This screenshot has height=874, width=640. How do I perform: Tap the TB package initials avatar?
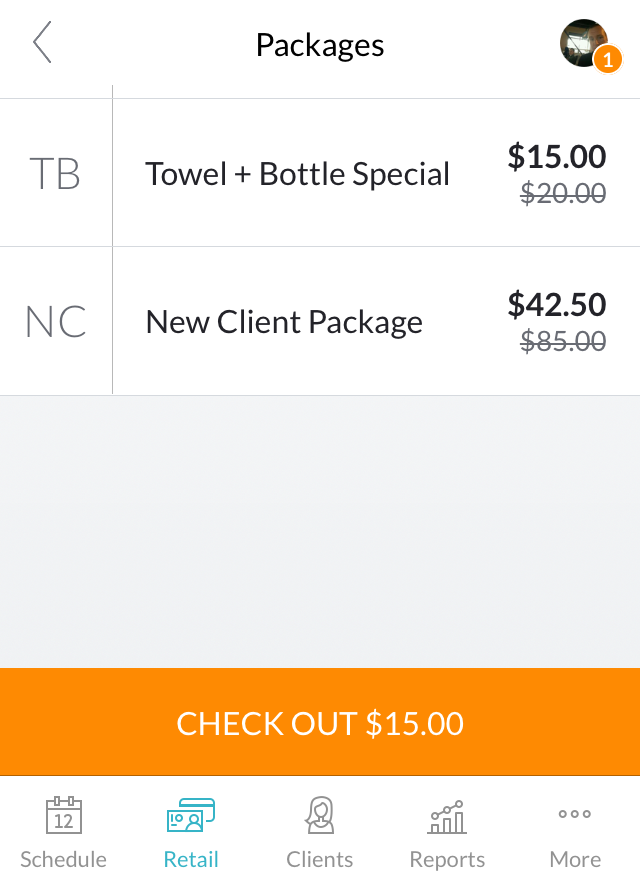pos(55,172)
